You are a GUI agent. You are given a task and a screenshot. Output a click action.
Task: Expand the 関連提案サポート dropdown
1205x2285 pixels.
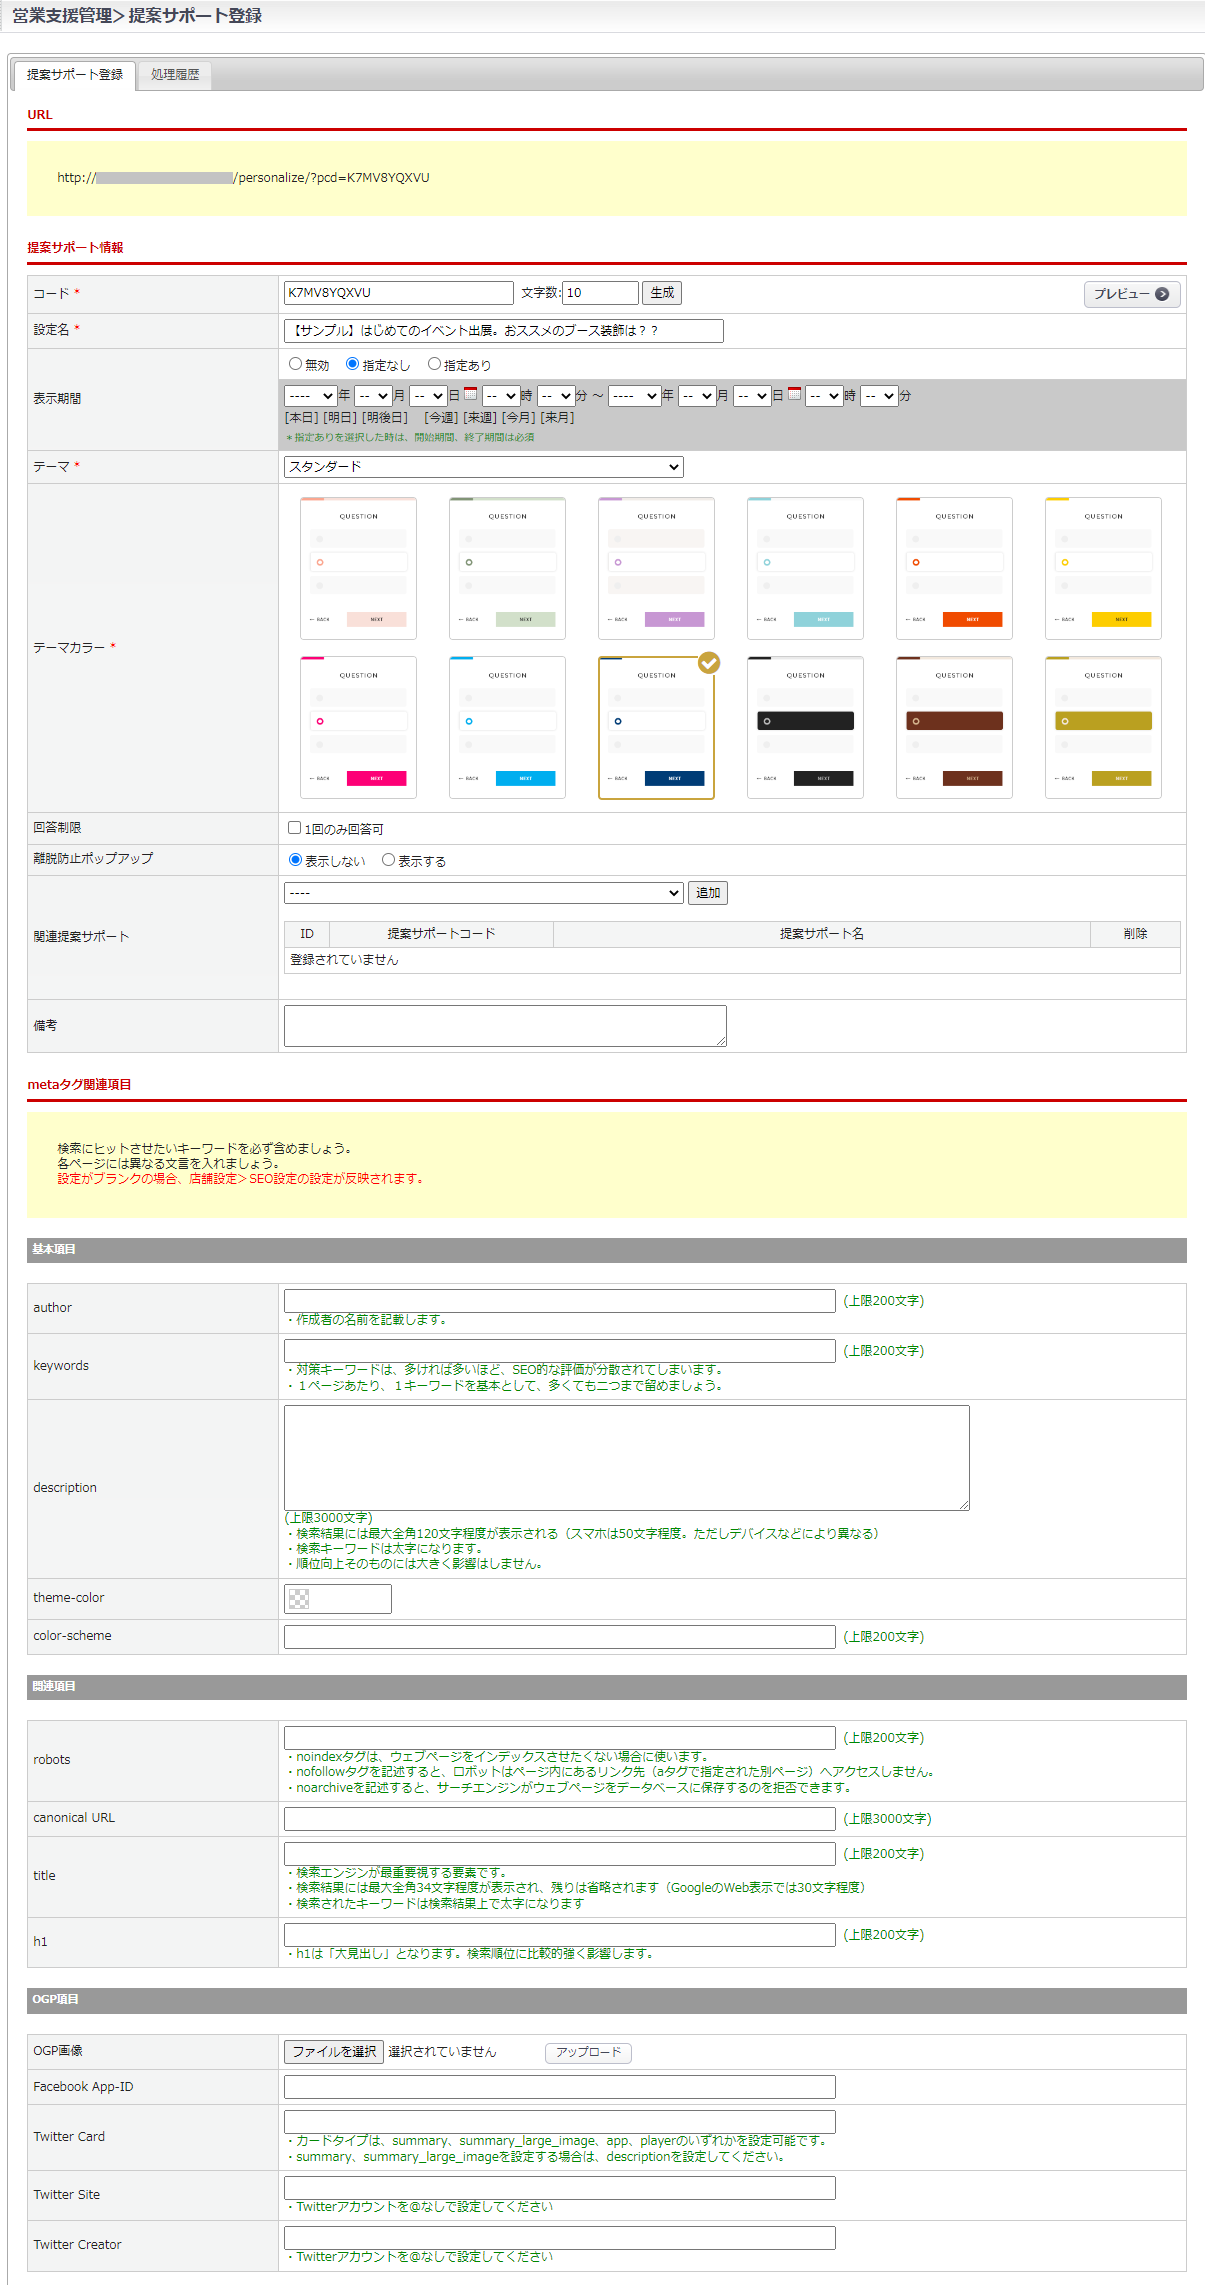click(484, 893)
